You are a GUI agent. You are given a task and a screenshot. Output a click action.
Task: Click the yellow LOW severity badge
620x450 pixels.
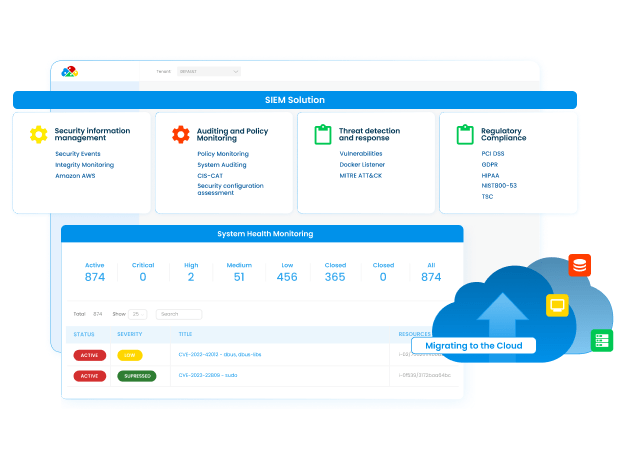coord(130,354)
